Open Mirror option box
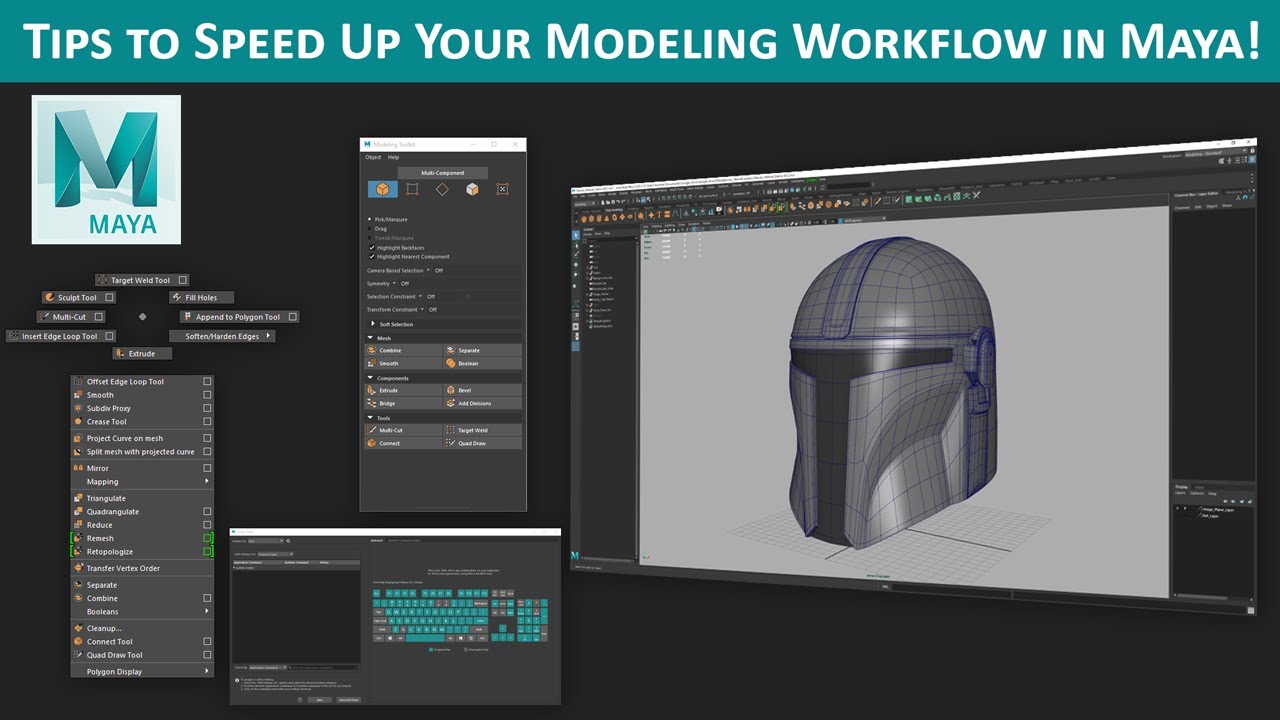The width and height of the screenshot is (1280, 720). (207, 468)
